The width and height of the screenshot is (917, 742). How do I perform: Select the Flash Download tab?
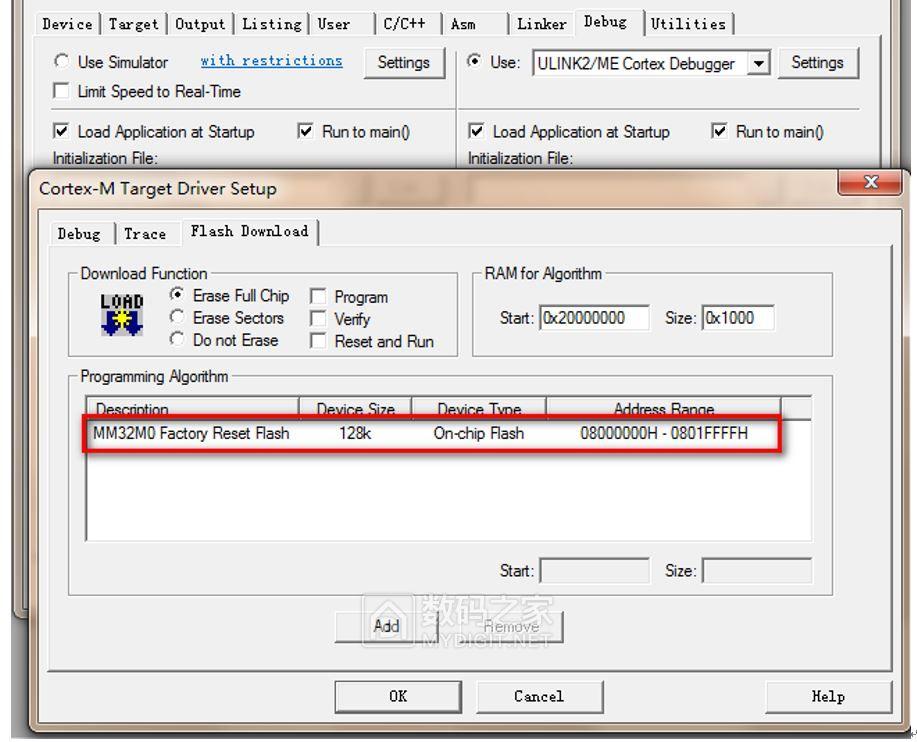pos(249,232)
